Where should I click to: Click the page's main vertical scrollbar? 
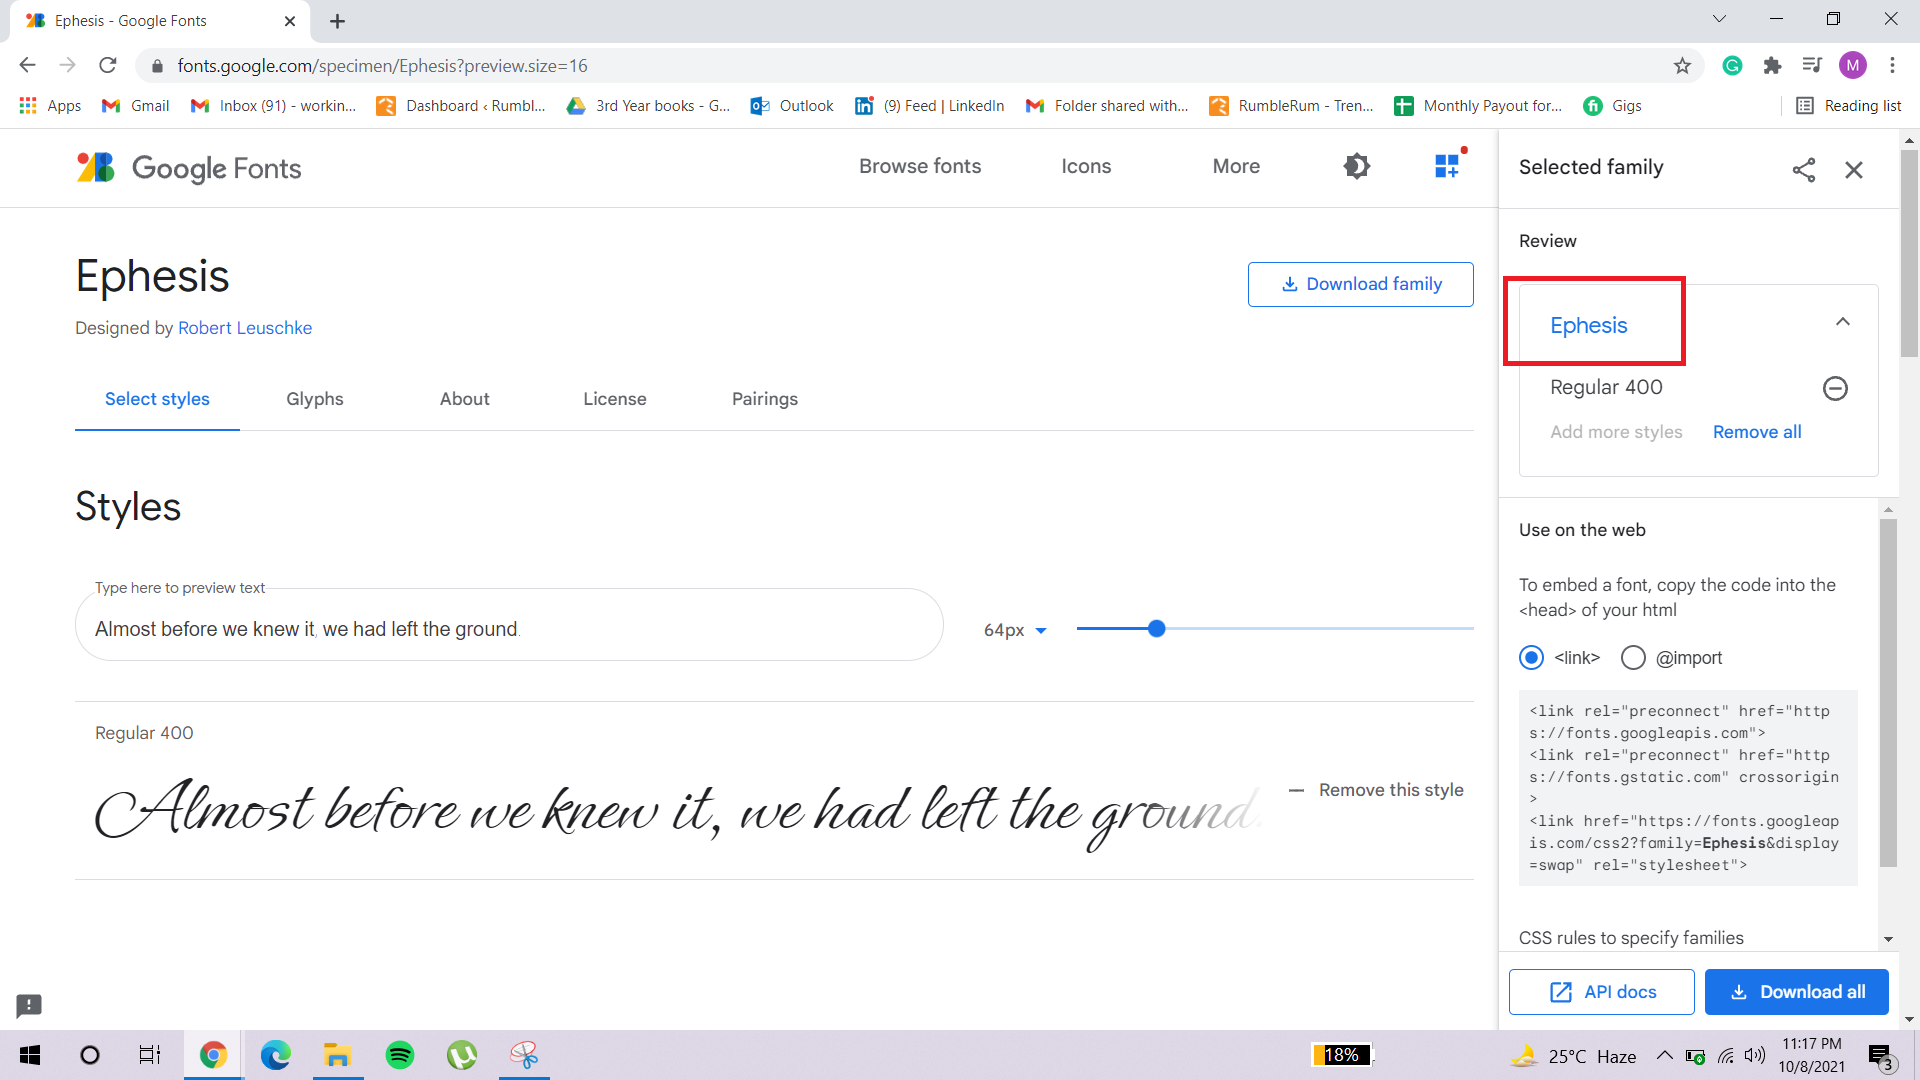pyautogui.click(x=1909, y=252)
